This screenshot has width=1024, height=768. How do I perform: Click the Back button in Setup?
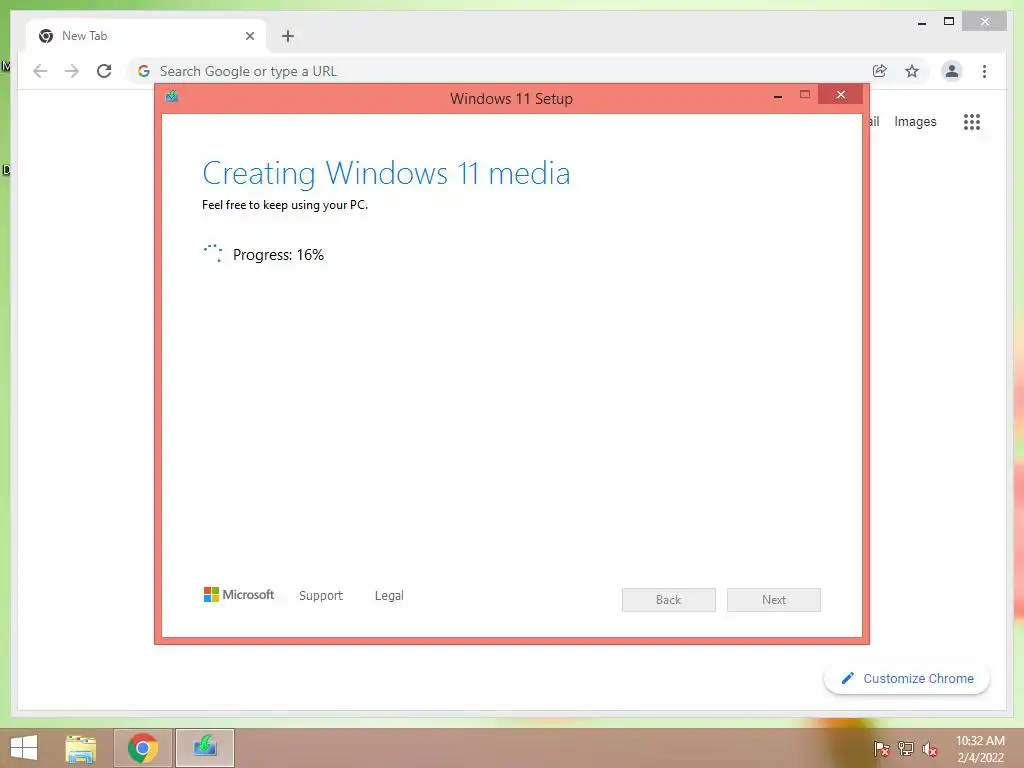[x=669, y=600]
